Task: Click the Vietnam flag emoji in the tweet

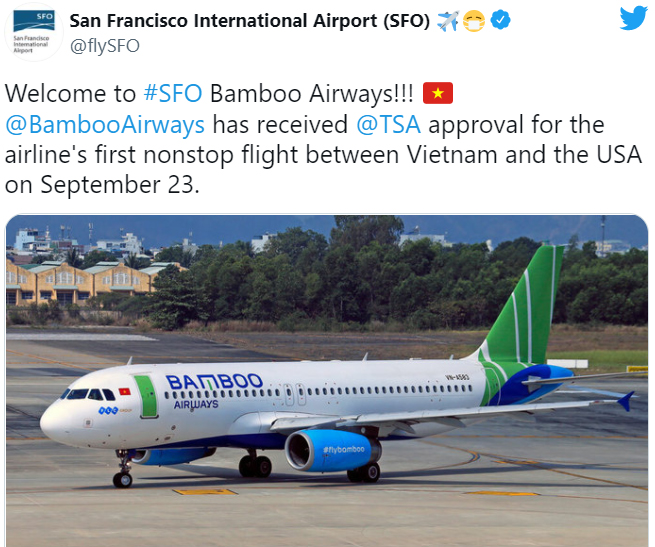Action: [x=438, y=93]
